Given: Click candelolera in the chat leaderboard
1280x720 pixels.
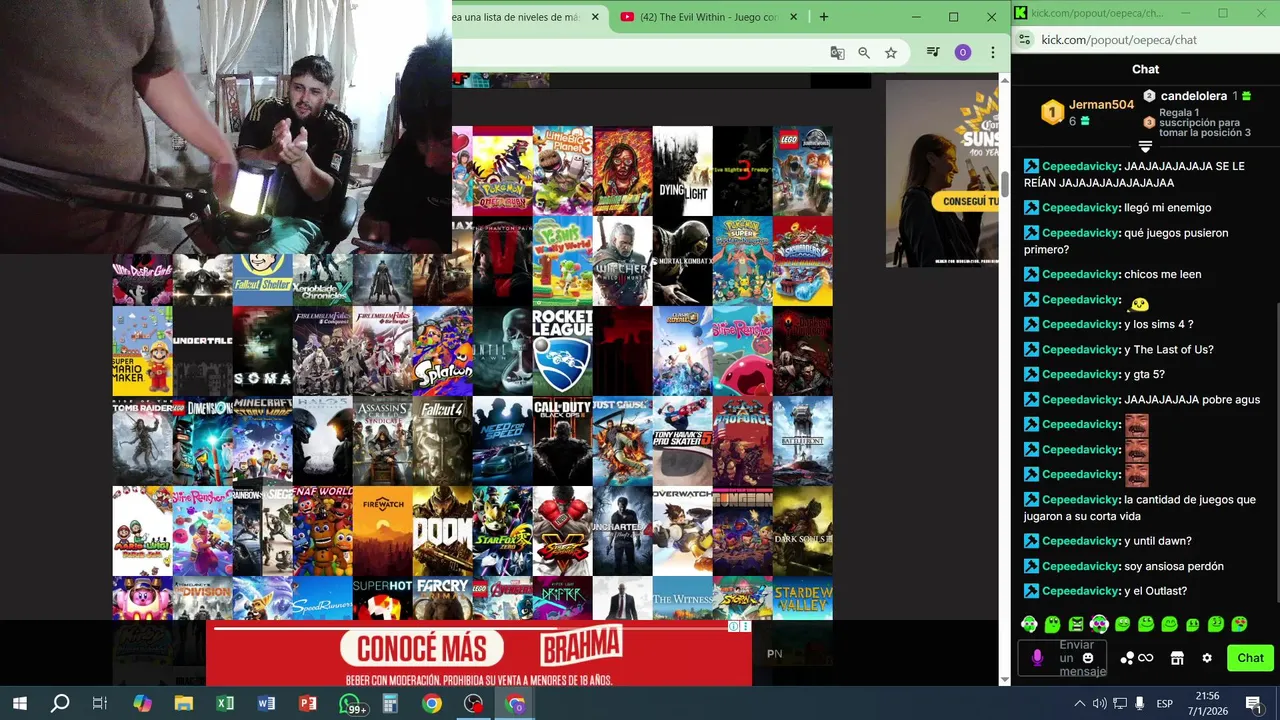Looking at the screenshot, I should (x=1194, y=96).
